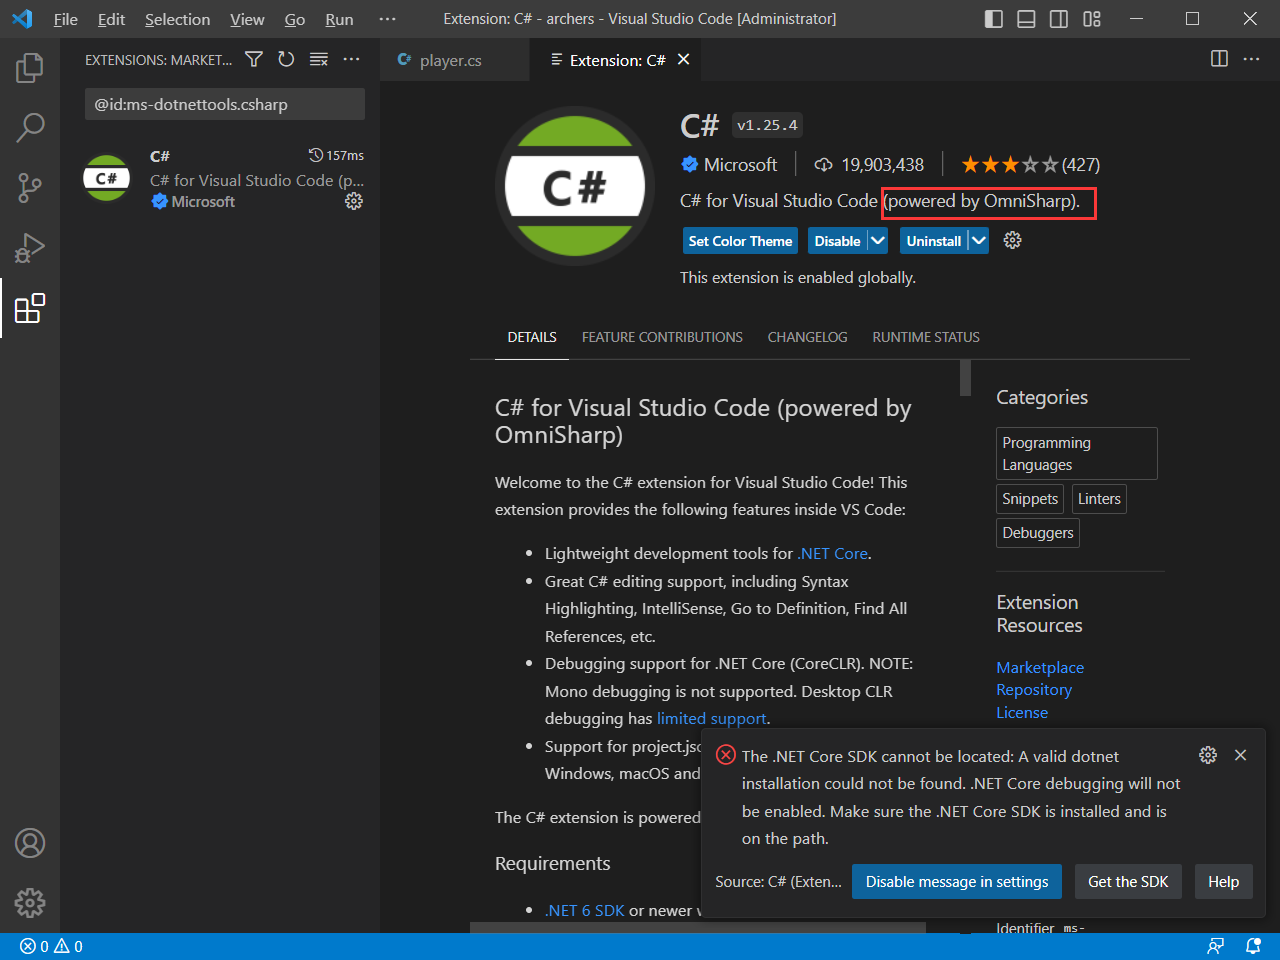Select the Debuggers category
The height and width of the screenshot is (960, 1280).
[1038, 533]
